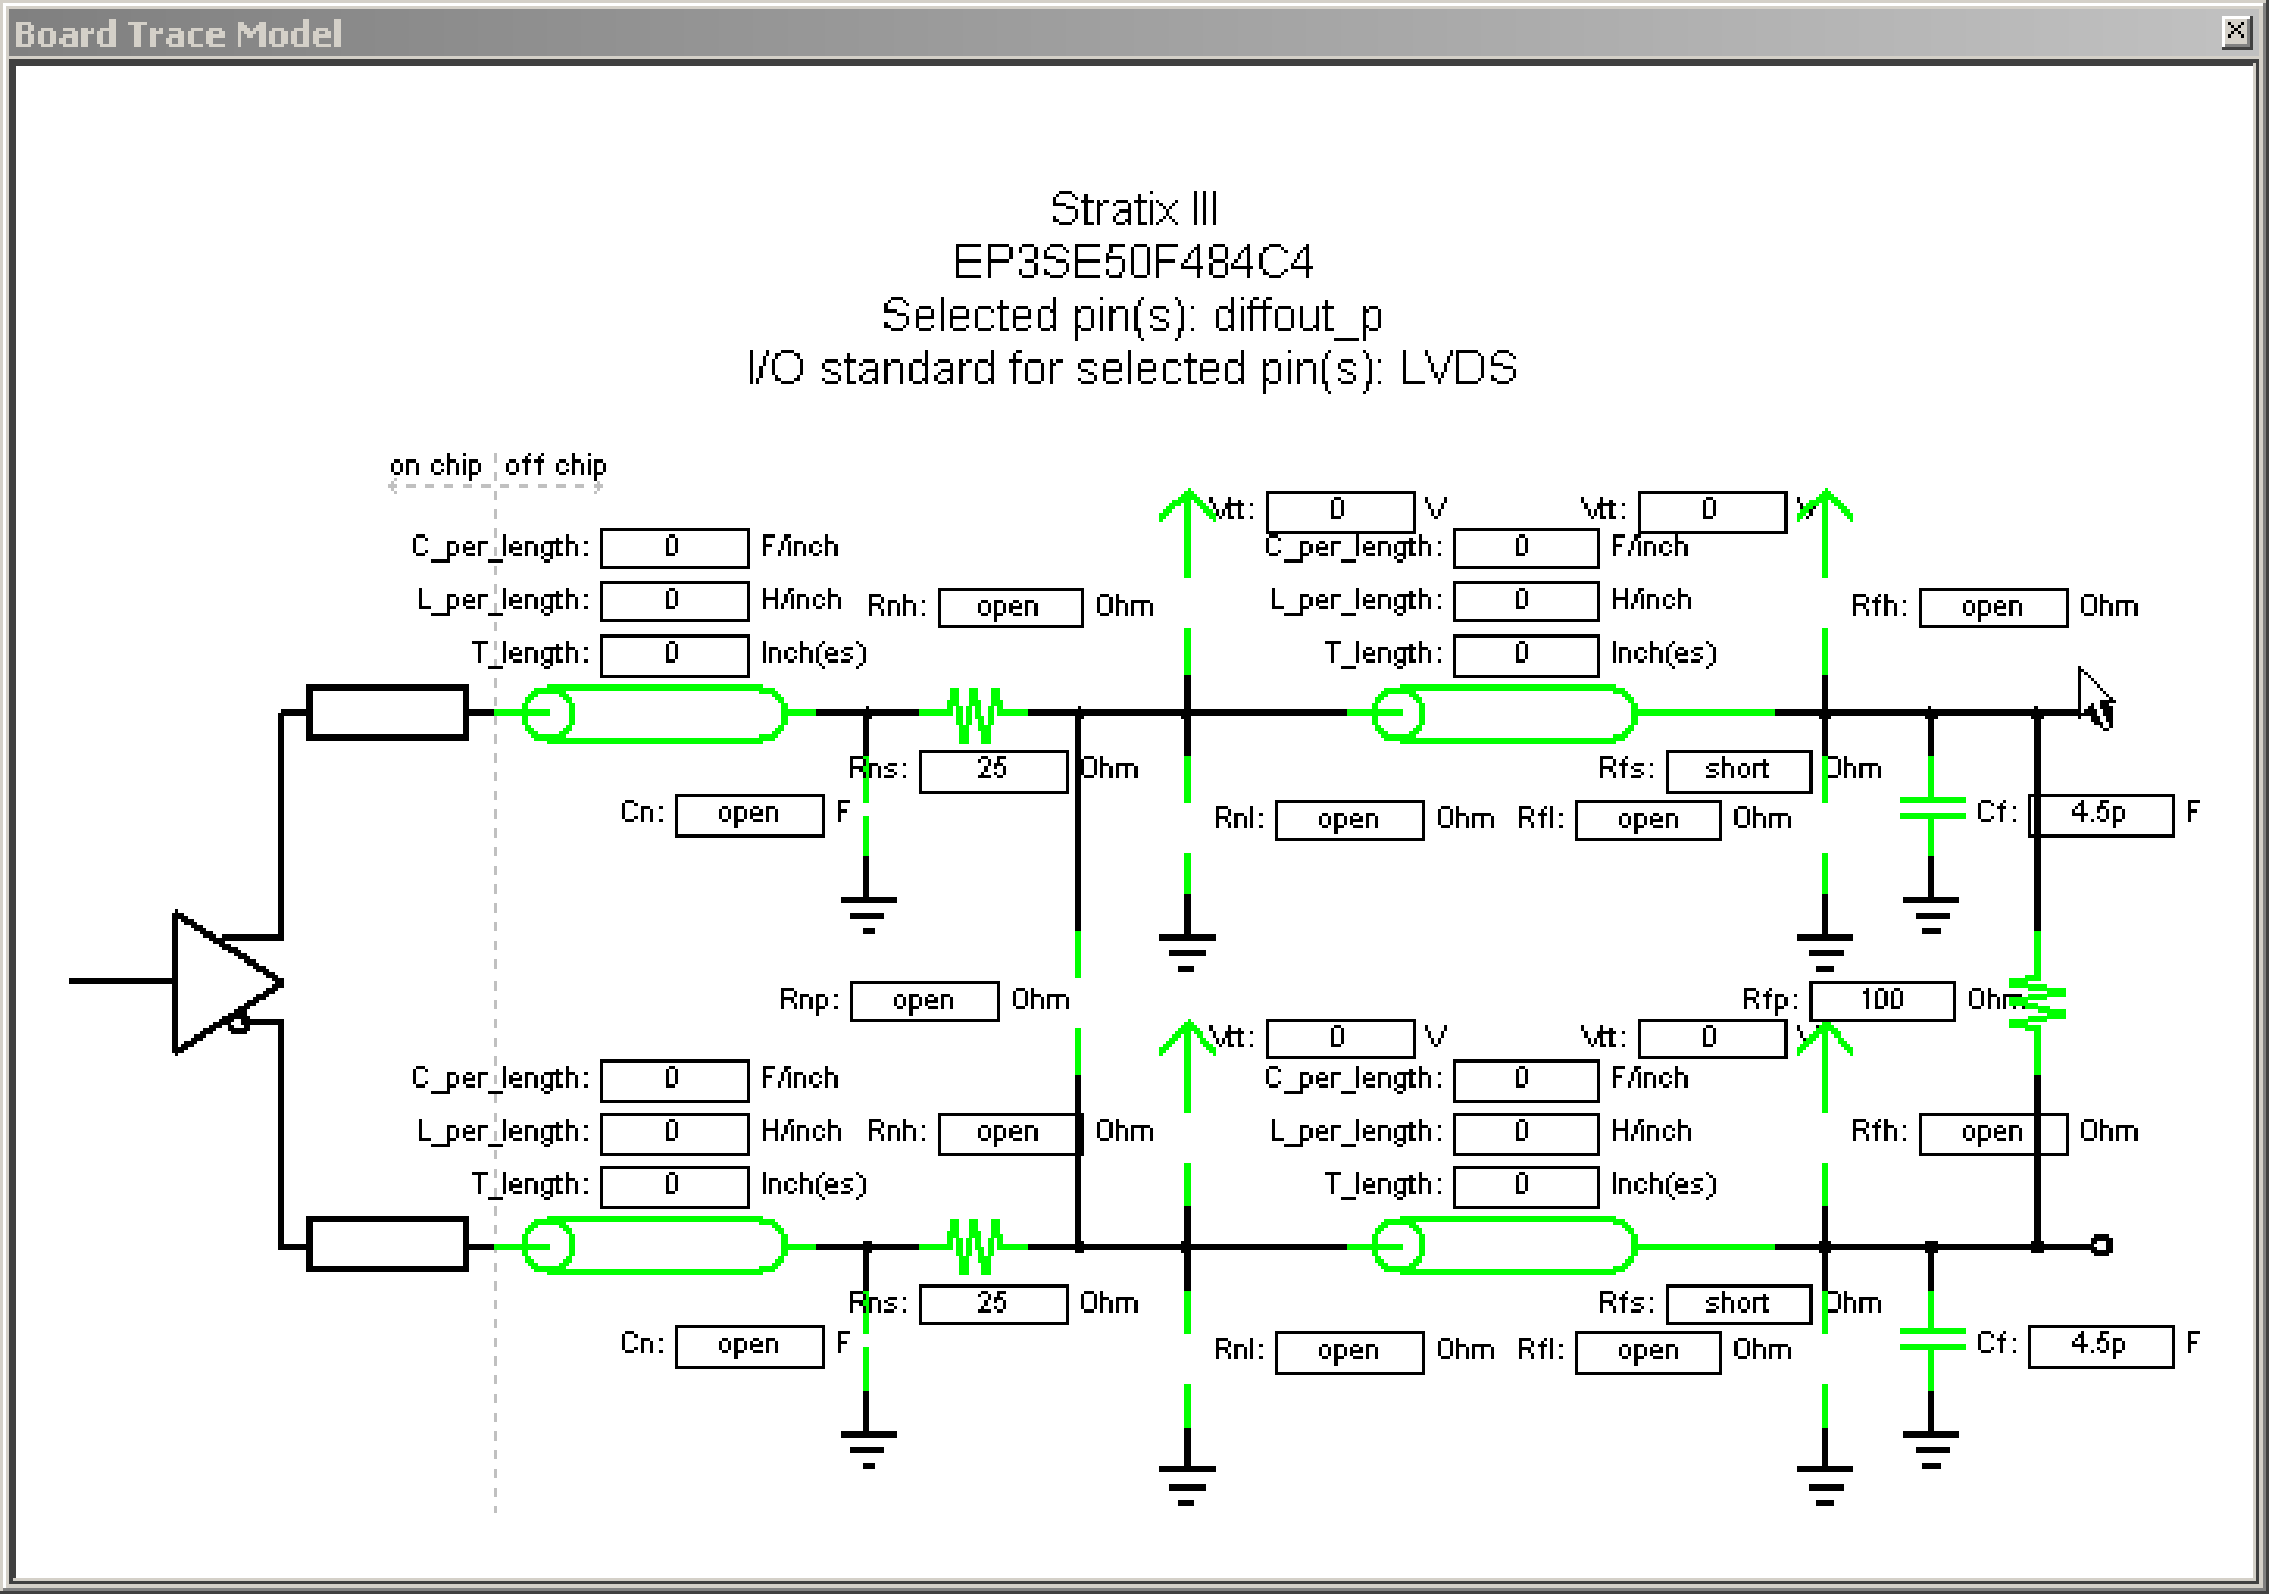This screenshot has height=1594, width=2269.
Task: Click the Rnp open Ohm field
Action: (x=923, y=1001)
